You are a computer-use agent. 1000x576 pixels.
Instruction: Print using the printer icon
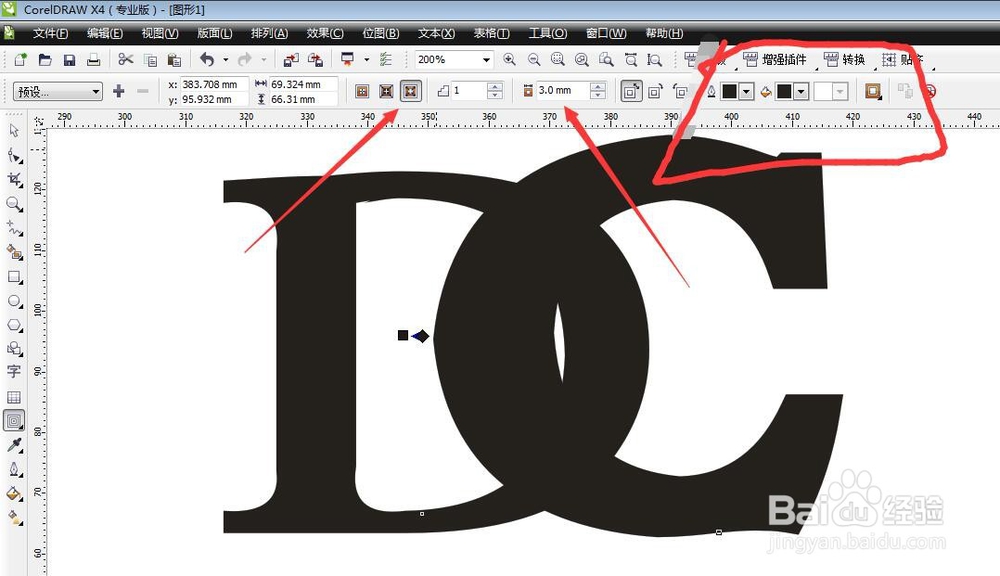[x=94, y=60]
